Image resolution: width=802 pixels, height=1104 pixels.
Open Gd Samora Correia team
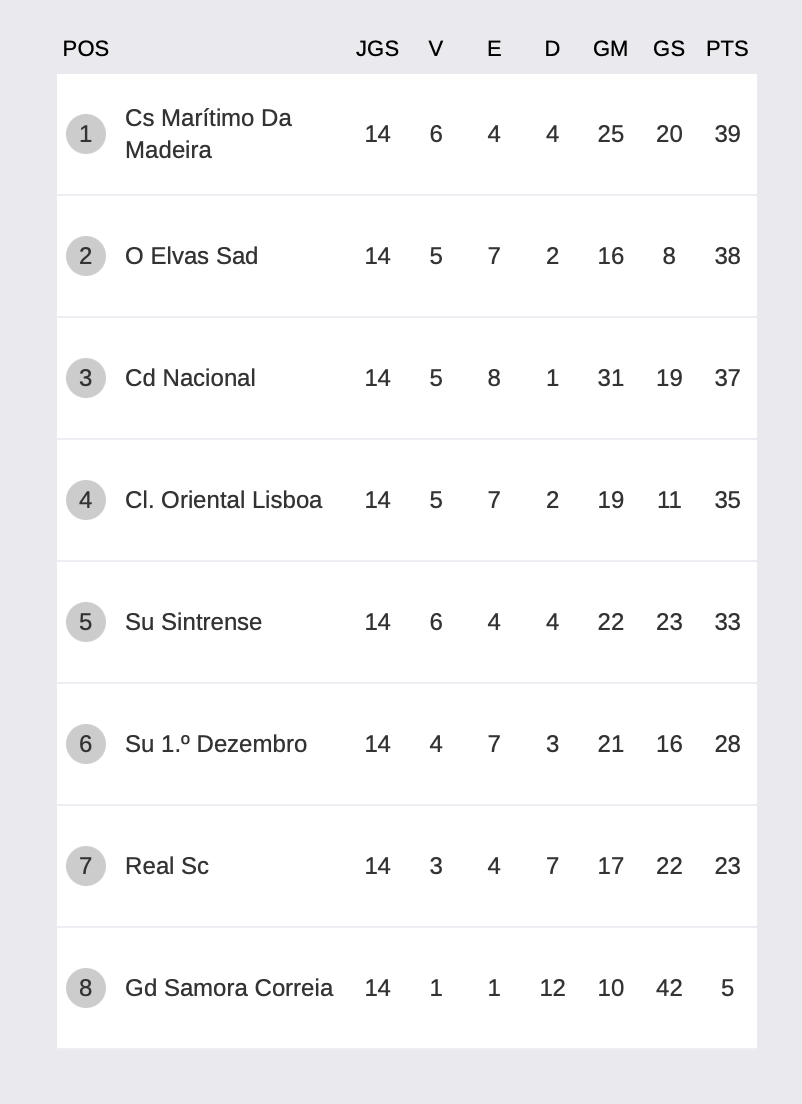(229, 988)
